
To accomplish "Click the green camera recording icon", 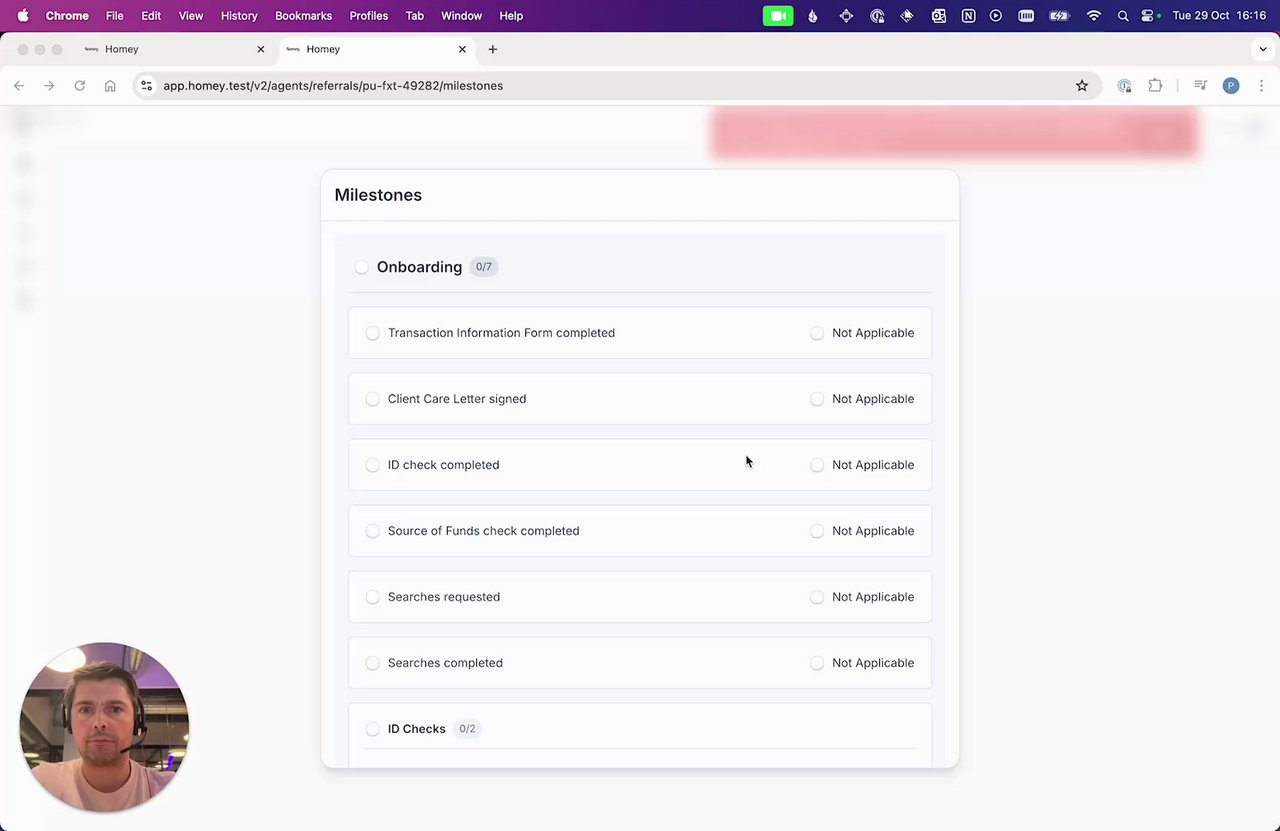I will (778, 16).
